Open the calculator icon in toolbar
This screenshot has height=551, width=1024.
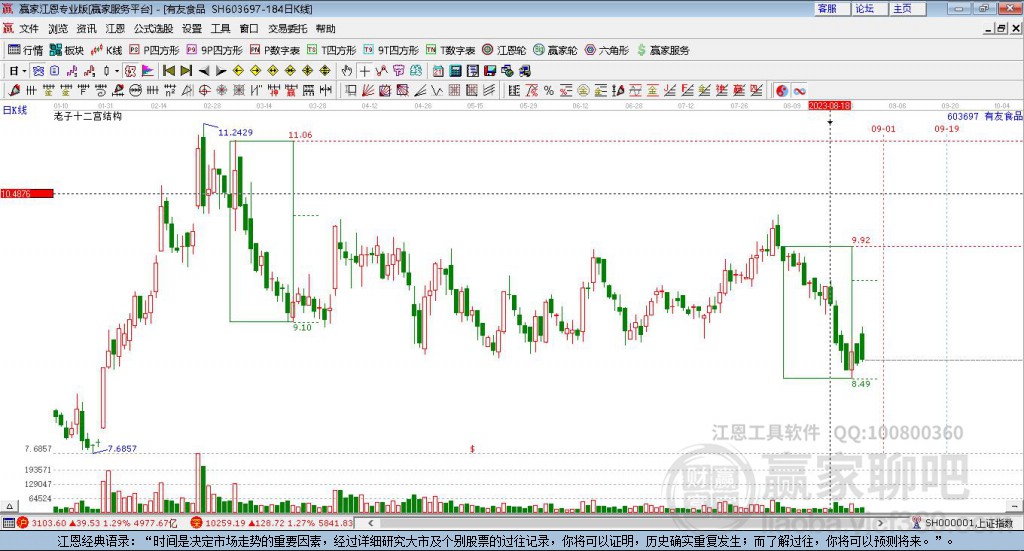coord(455,71)
